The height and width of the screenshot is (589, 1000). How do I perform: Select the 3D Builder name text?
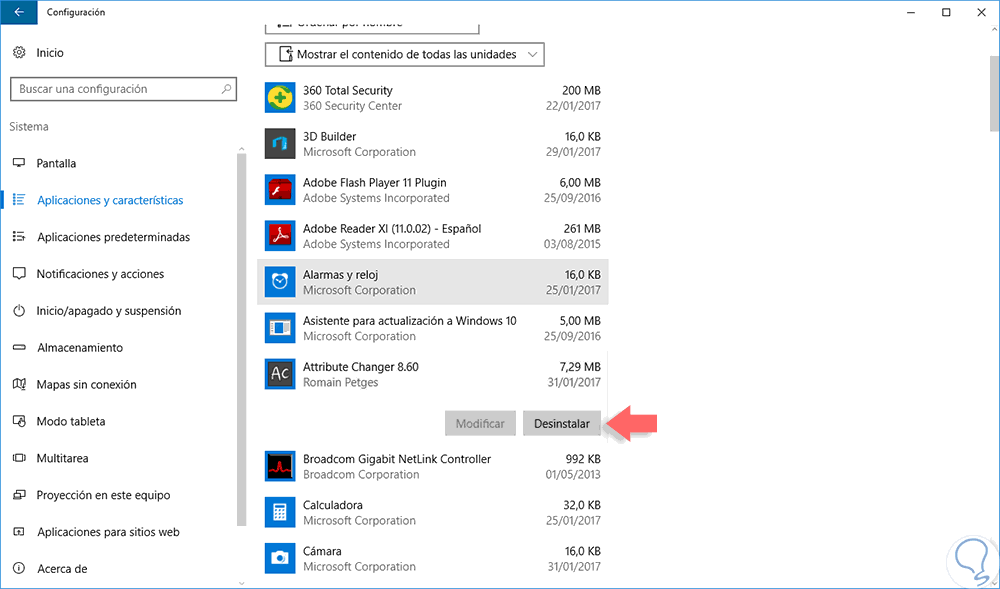click(329, 136)
